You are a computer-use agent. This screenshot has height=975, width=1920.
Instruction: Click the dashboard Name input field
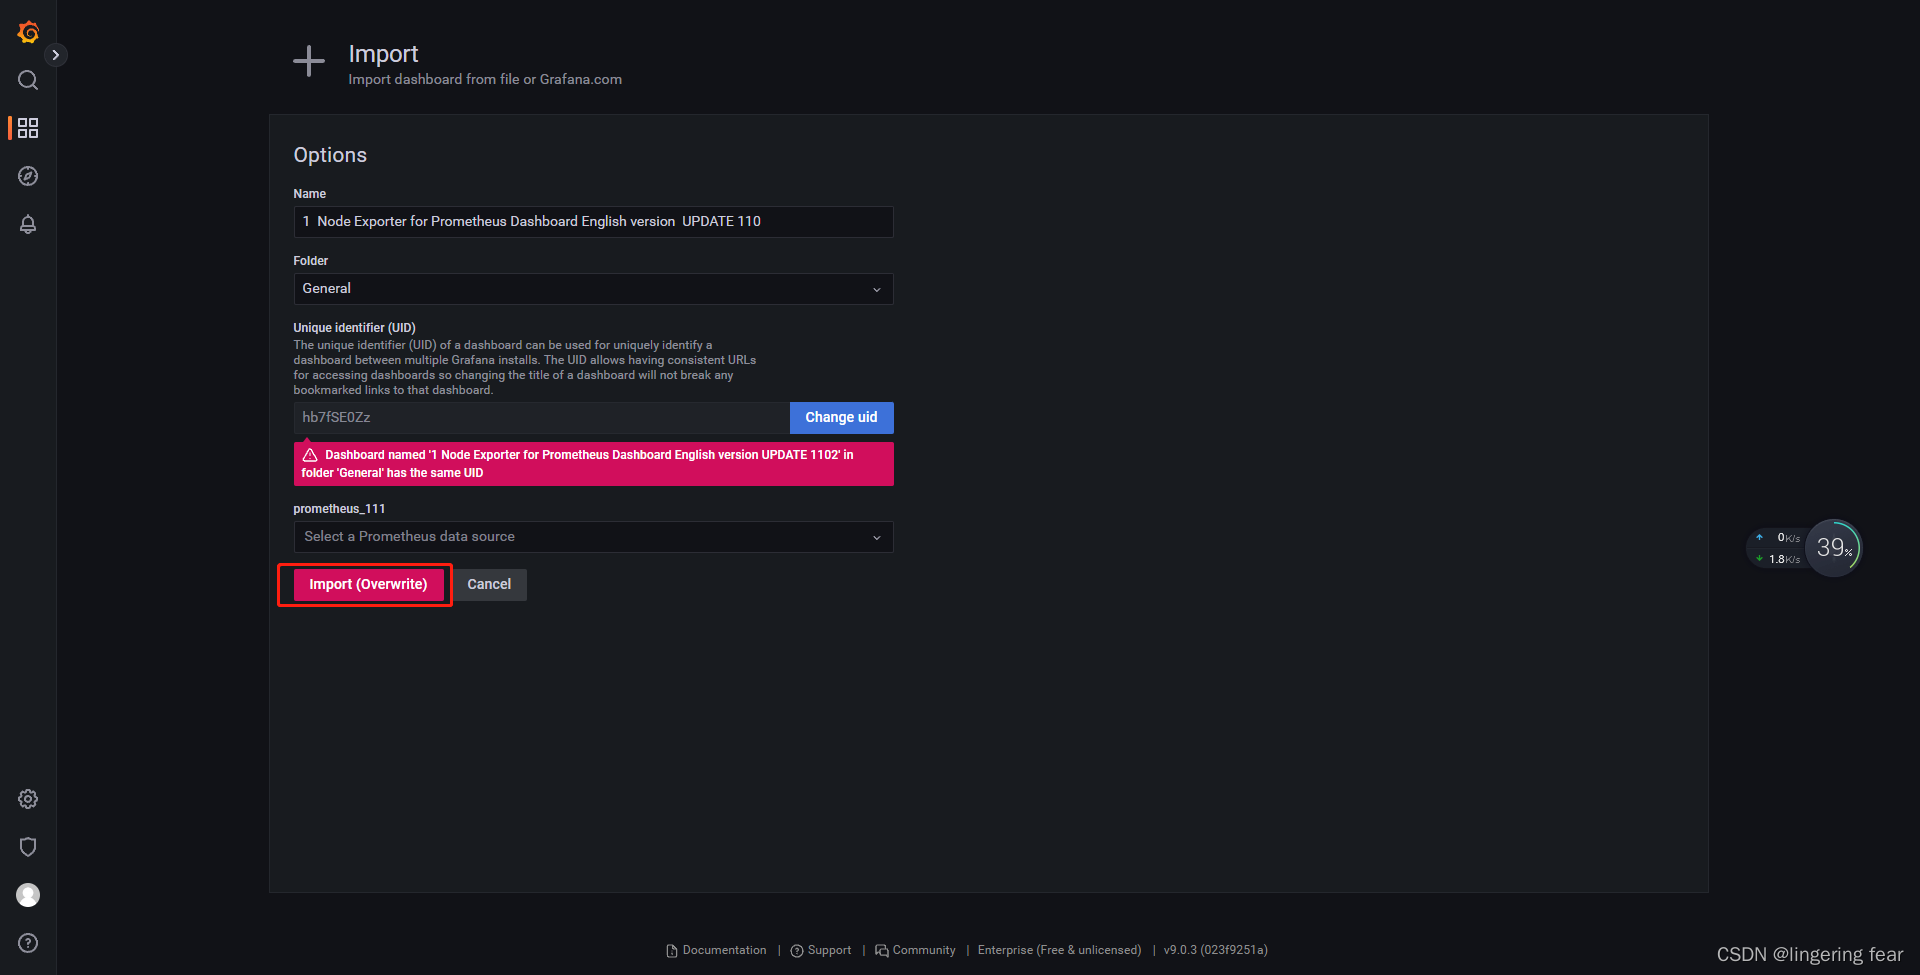pos(593,221)
